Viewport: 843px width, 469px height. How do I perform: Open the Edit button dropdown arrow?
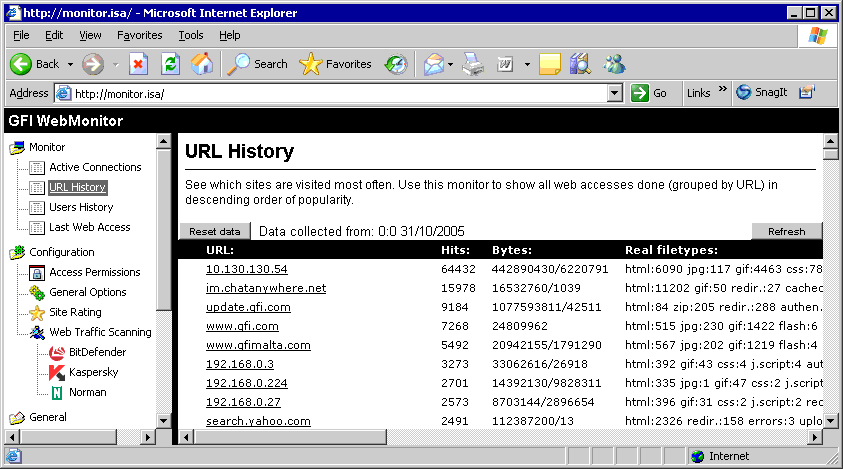tap(527, 65)
